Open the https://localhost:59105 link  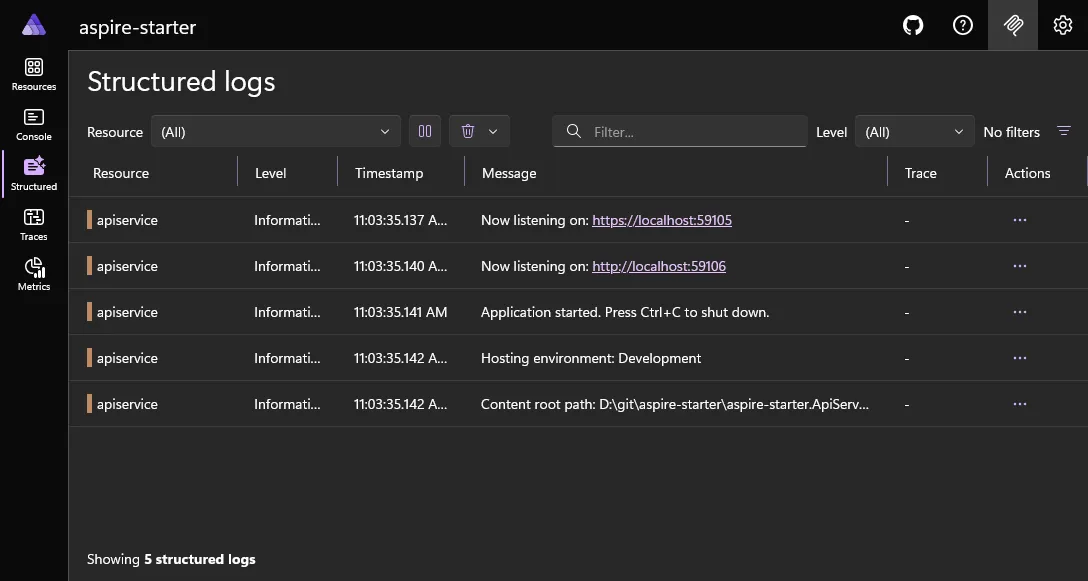coord(662,219)
